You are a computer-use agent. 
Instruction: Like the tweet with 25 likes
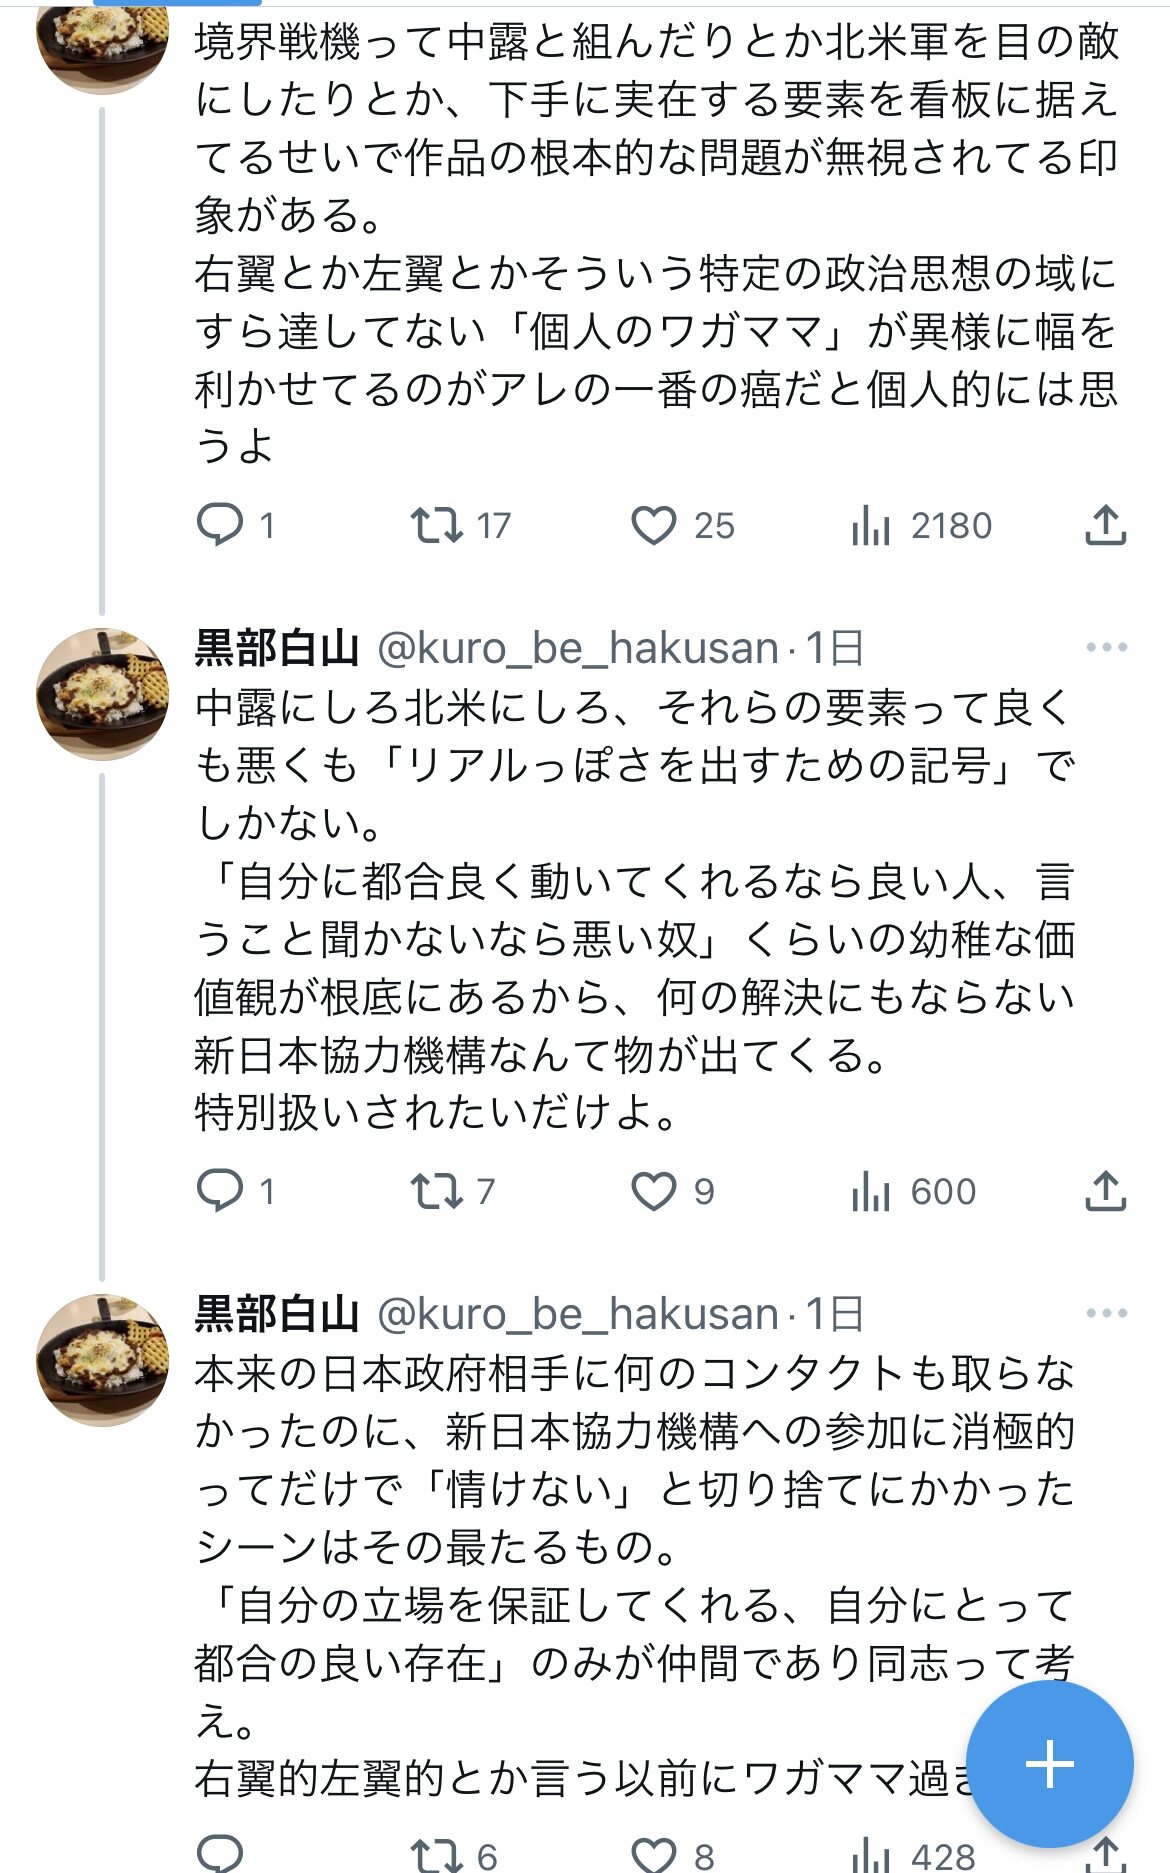coord(654,524)
